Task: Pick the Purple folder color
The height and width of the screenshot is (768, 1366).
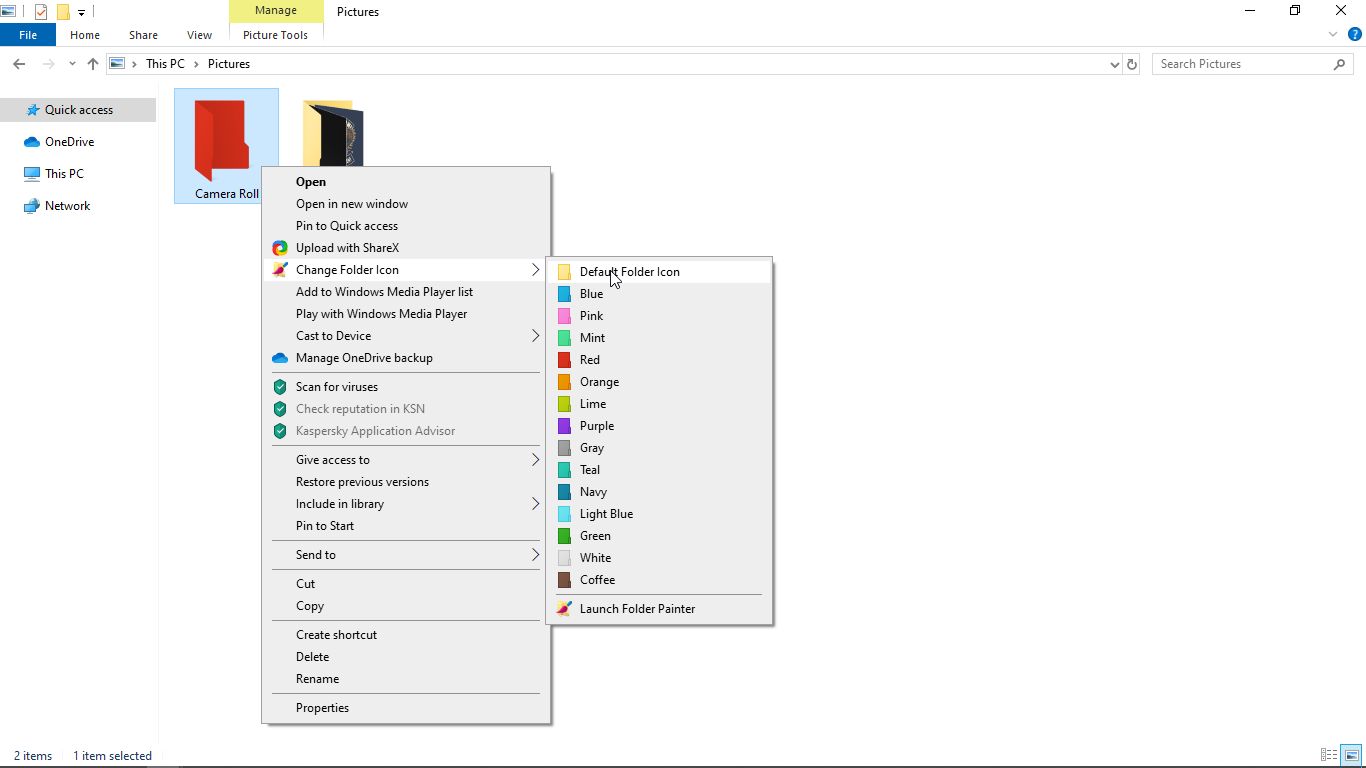Action: [x=597, y=426]
